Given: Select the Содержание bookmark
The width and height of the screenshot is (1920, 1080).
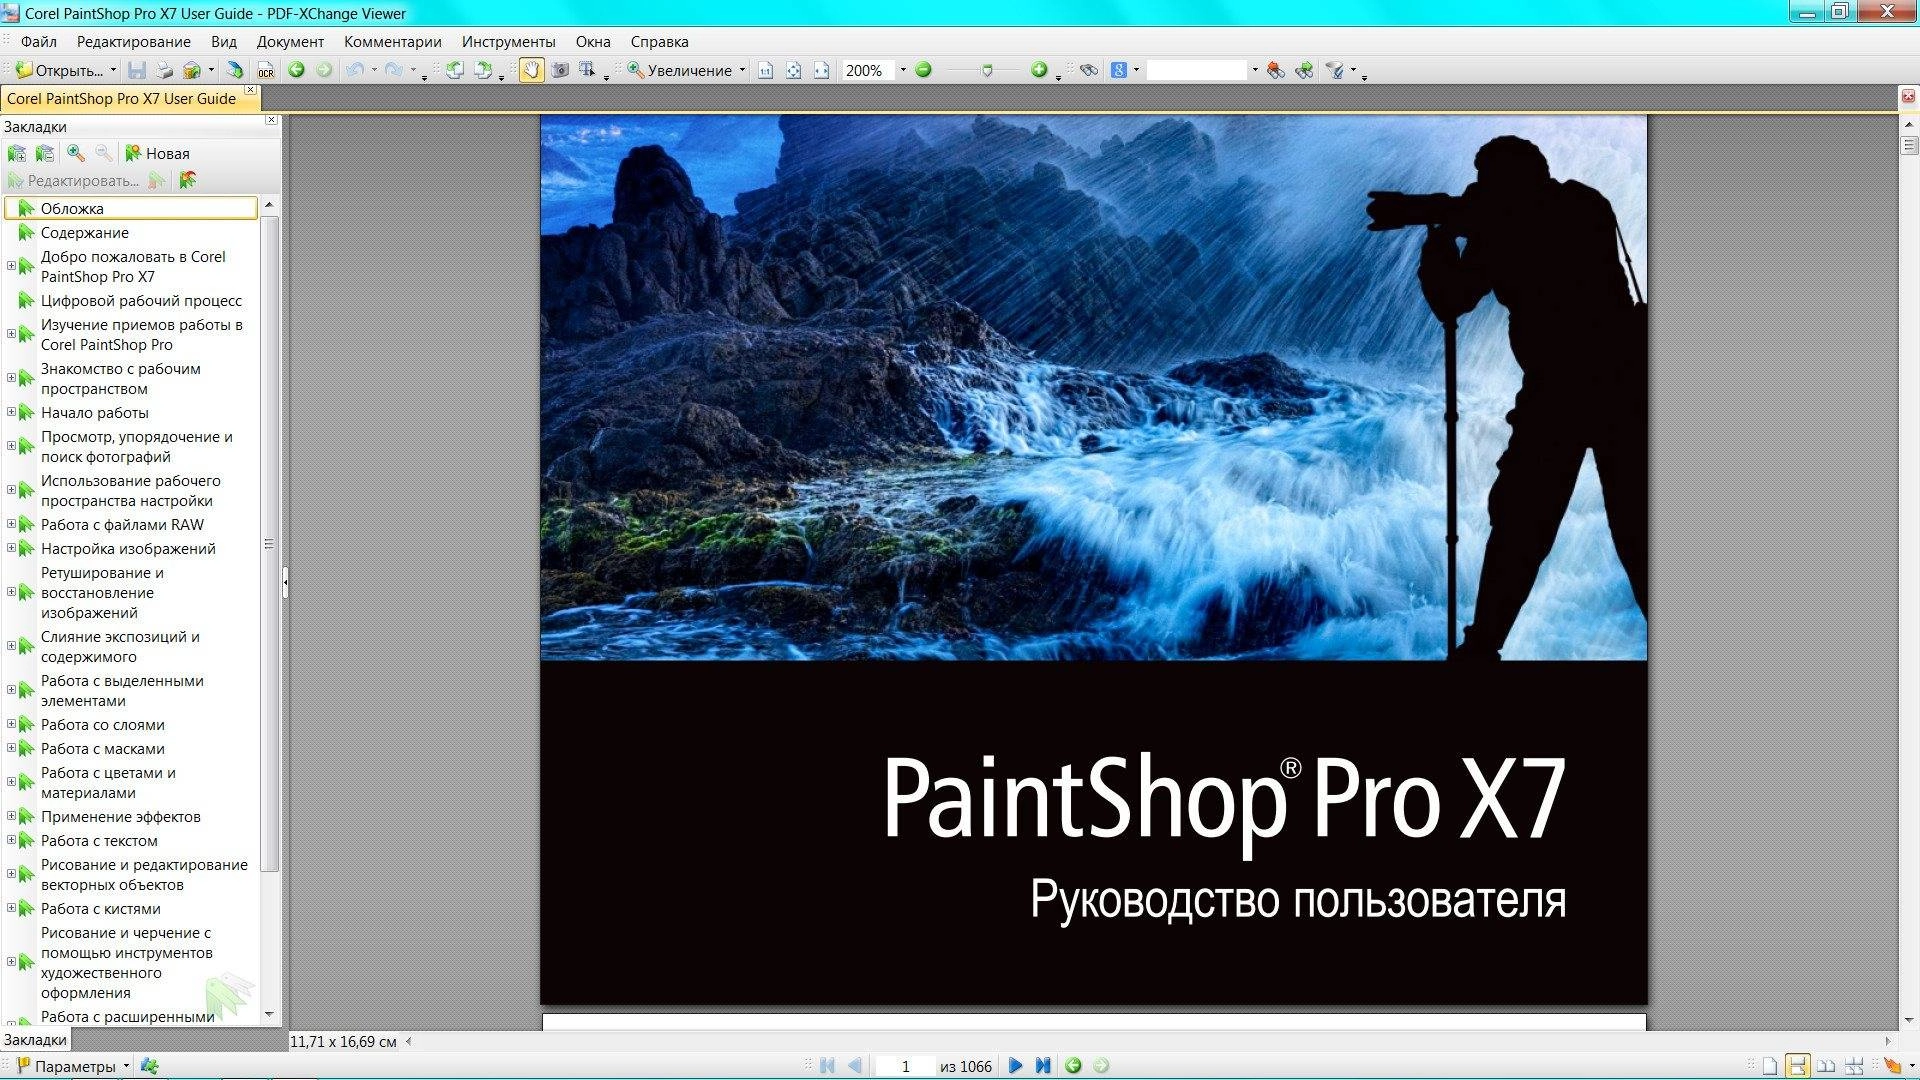Looking at the screenshot, I should (85, 232).
